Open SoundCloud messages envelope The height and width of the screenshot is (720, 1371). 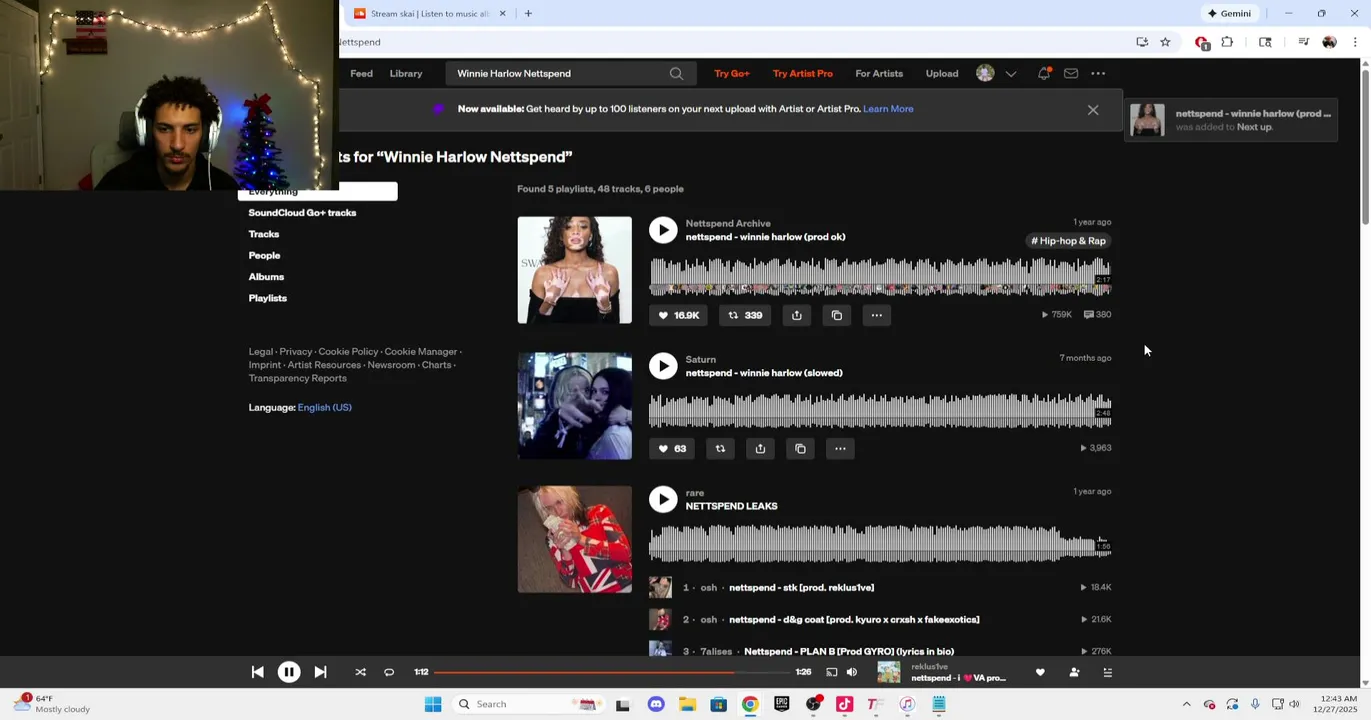point(1071,73)
